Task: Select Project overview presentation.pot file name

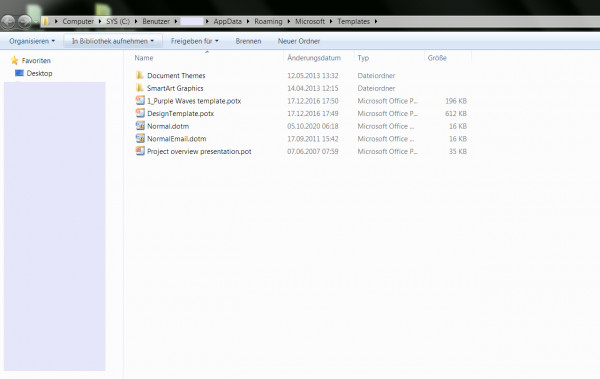Action: click(x=199, y=151)
